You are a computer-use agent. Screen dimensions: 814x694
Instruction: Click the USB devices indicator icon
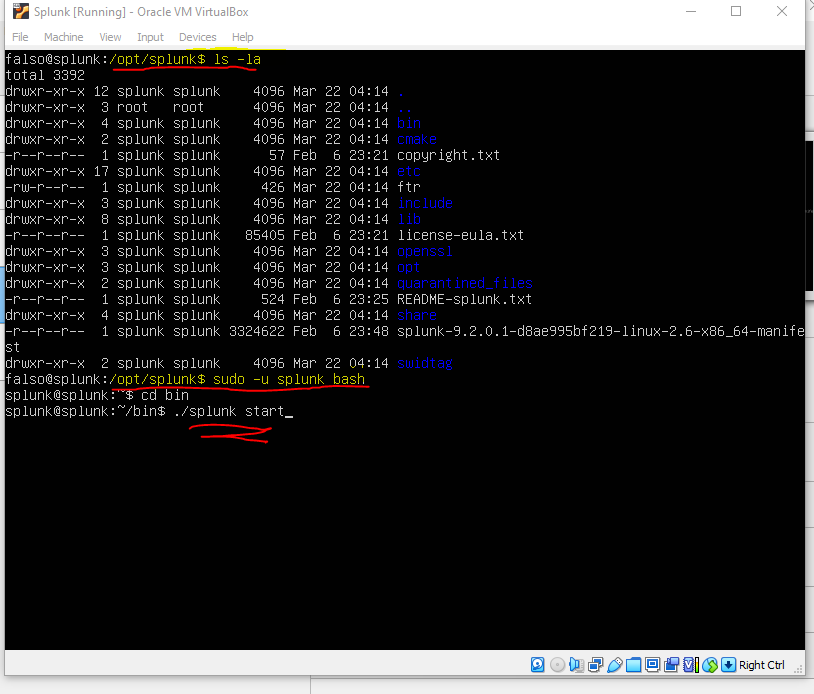point(615,665)
